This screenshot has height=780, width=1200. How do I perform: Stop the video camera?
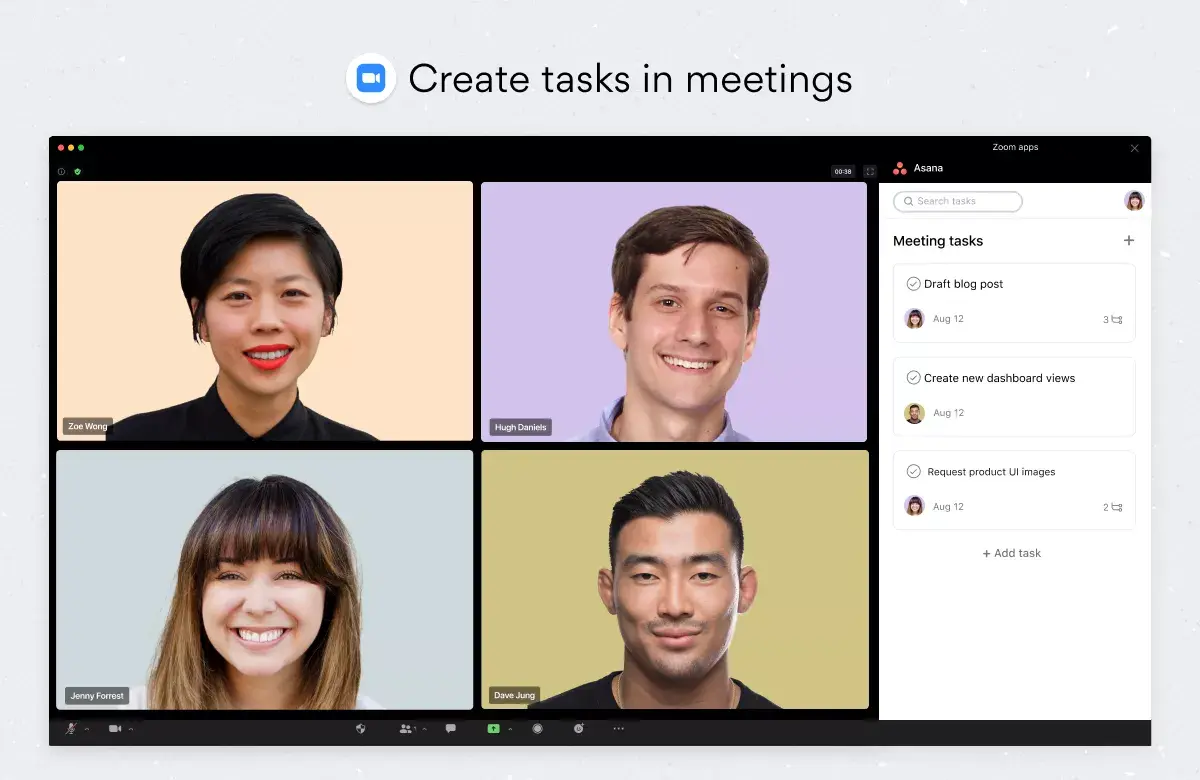116,729
